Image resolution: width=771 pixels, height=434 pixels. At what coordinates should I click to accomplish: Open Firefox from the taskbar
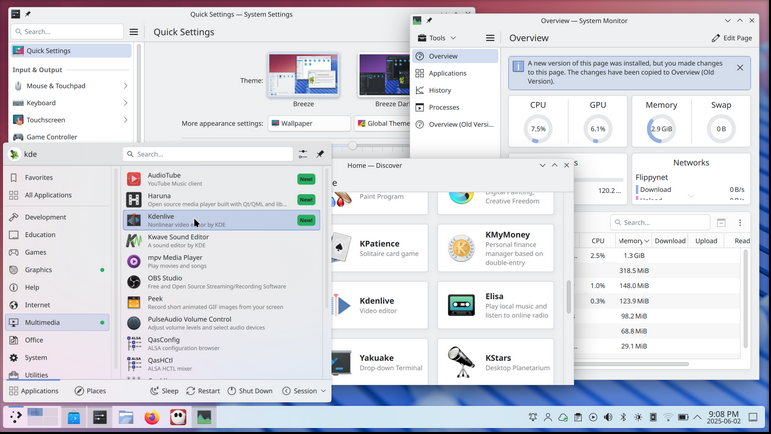coord(152,417)
